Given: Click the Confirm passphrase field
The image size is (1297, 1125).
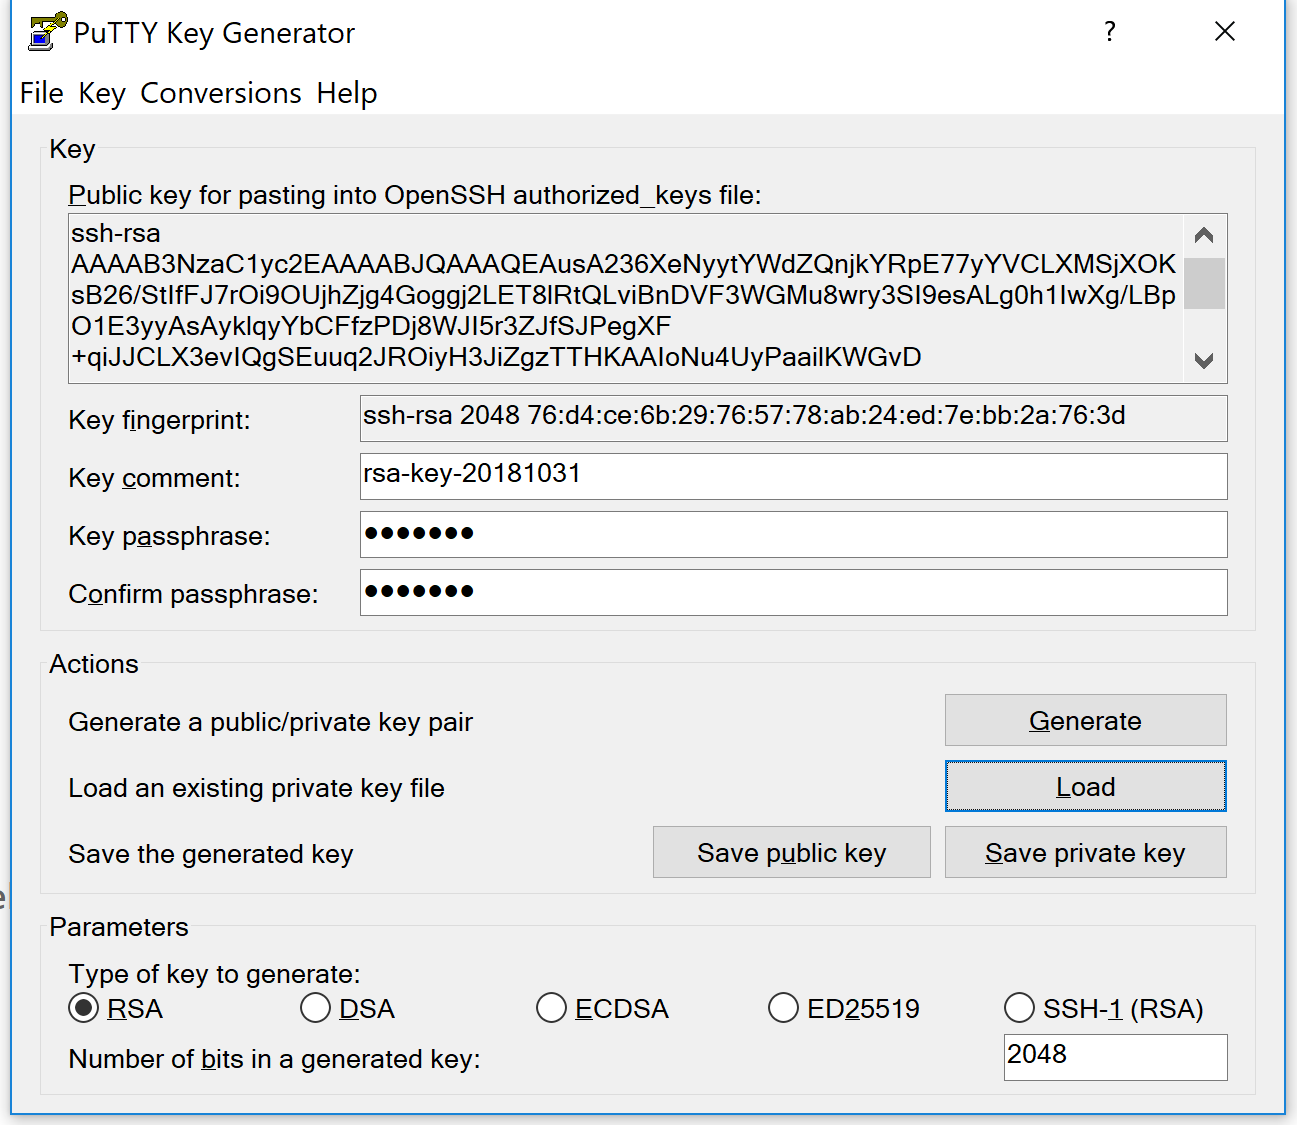Looking at the screenshot, I should (x=793, y=592).
